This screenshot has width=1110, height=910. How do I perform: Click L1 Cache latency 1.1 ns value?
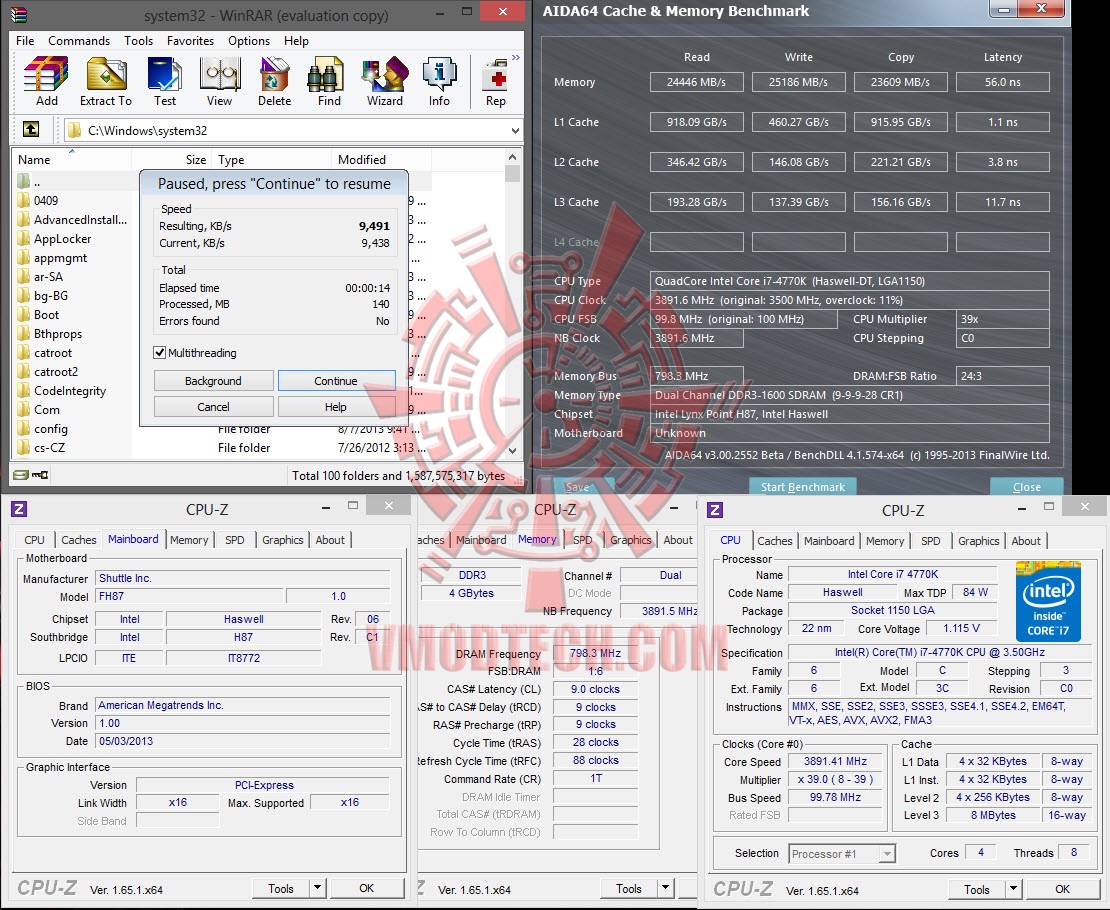pos(1002,123)
